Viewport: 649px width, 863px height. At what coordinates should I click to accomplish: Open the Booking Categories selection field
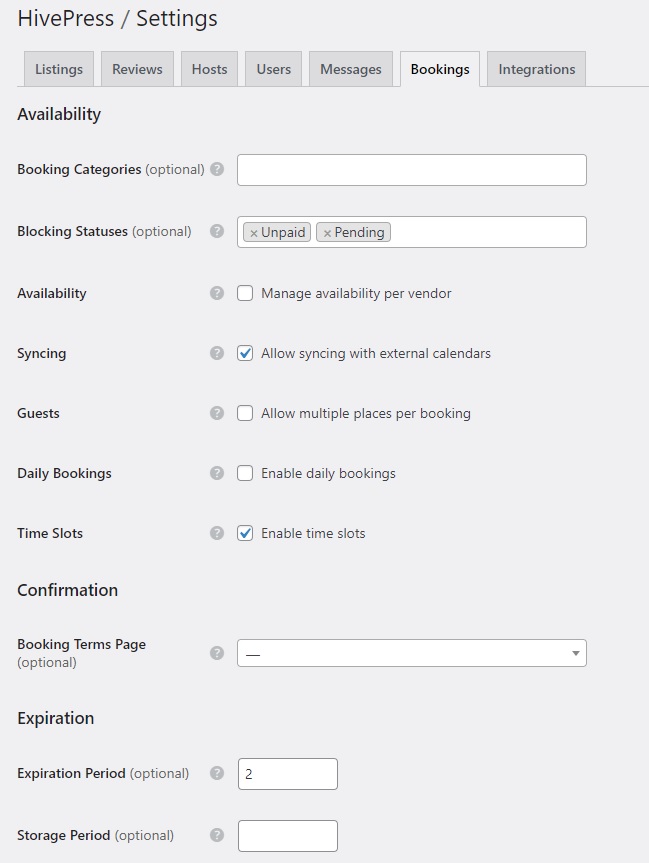pyautogui.click(x=411, y=170)
